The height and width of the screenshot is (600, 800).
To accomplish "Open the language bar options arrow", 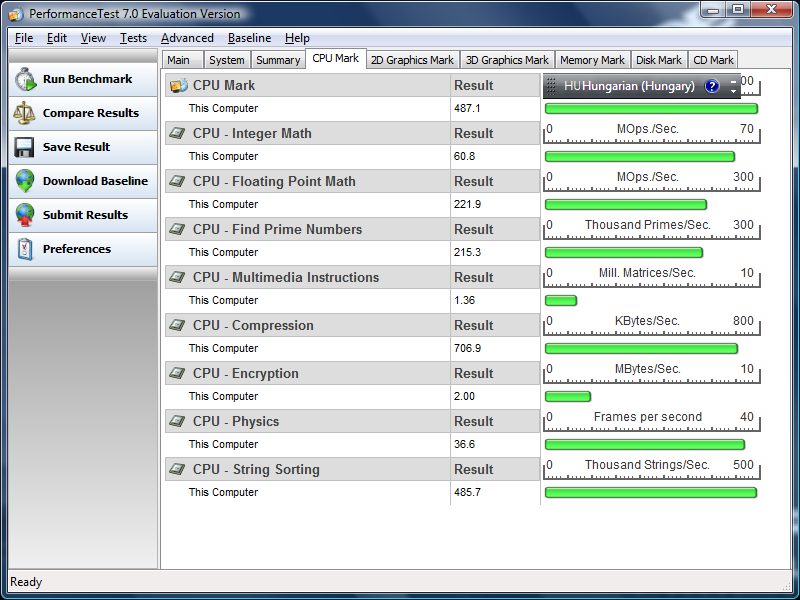I will coord(734,91).
